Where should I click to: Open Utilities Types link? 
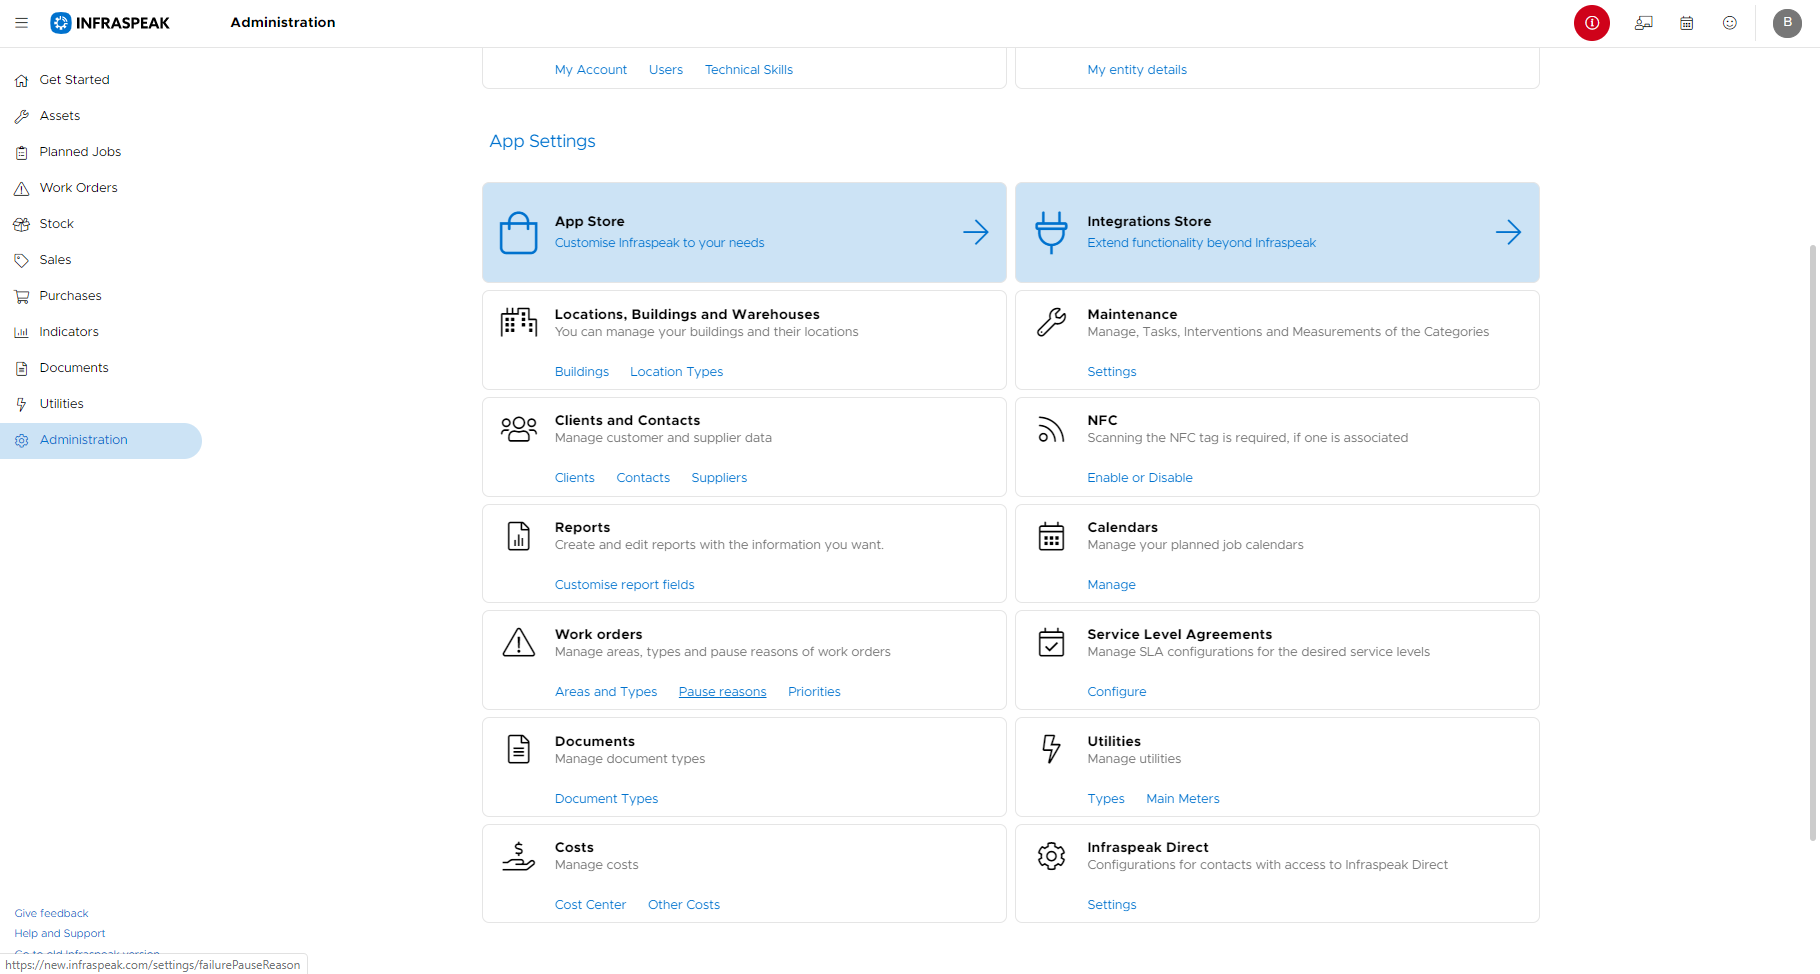click(x=1106, y=799)
